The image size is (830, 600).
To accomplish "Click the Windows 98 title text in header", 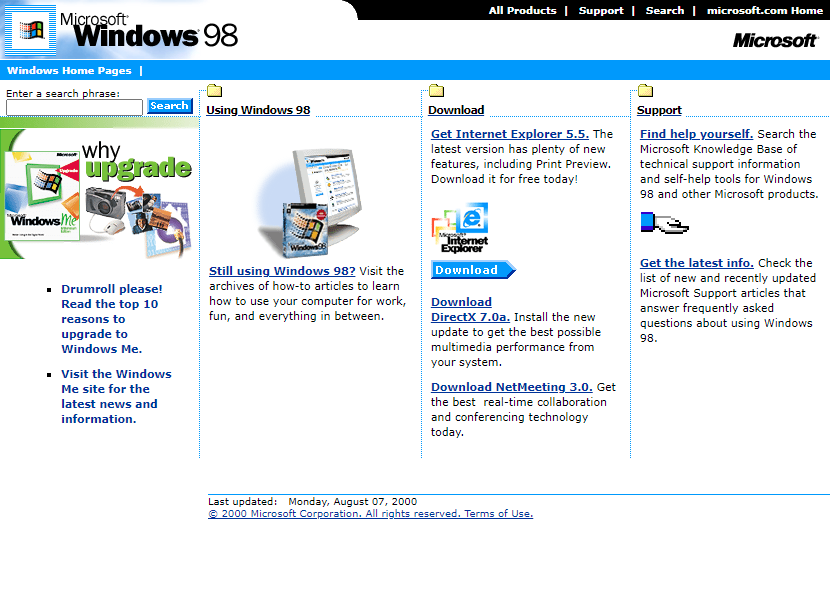I will (149, 30).
